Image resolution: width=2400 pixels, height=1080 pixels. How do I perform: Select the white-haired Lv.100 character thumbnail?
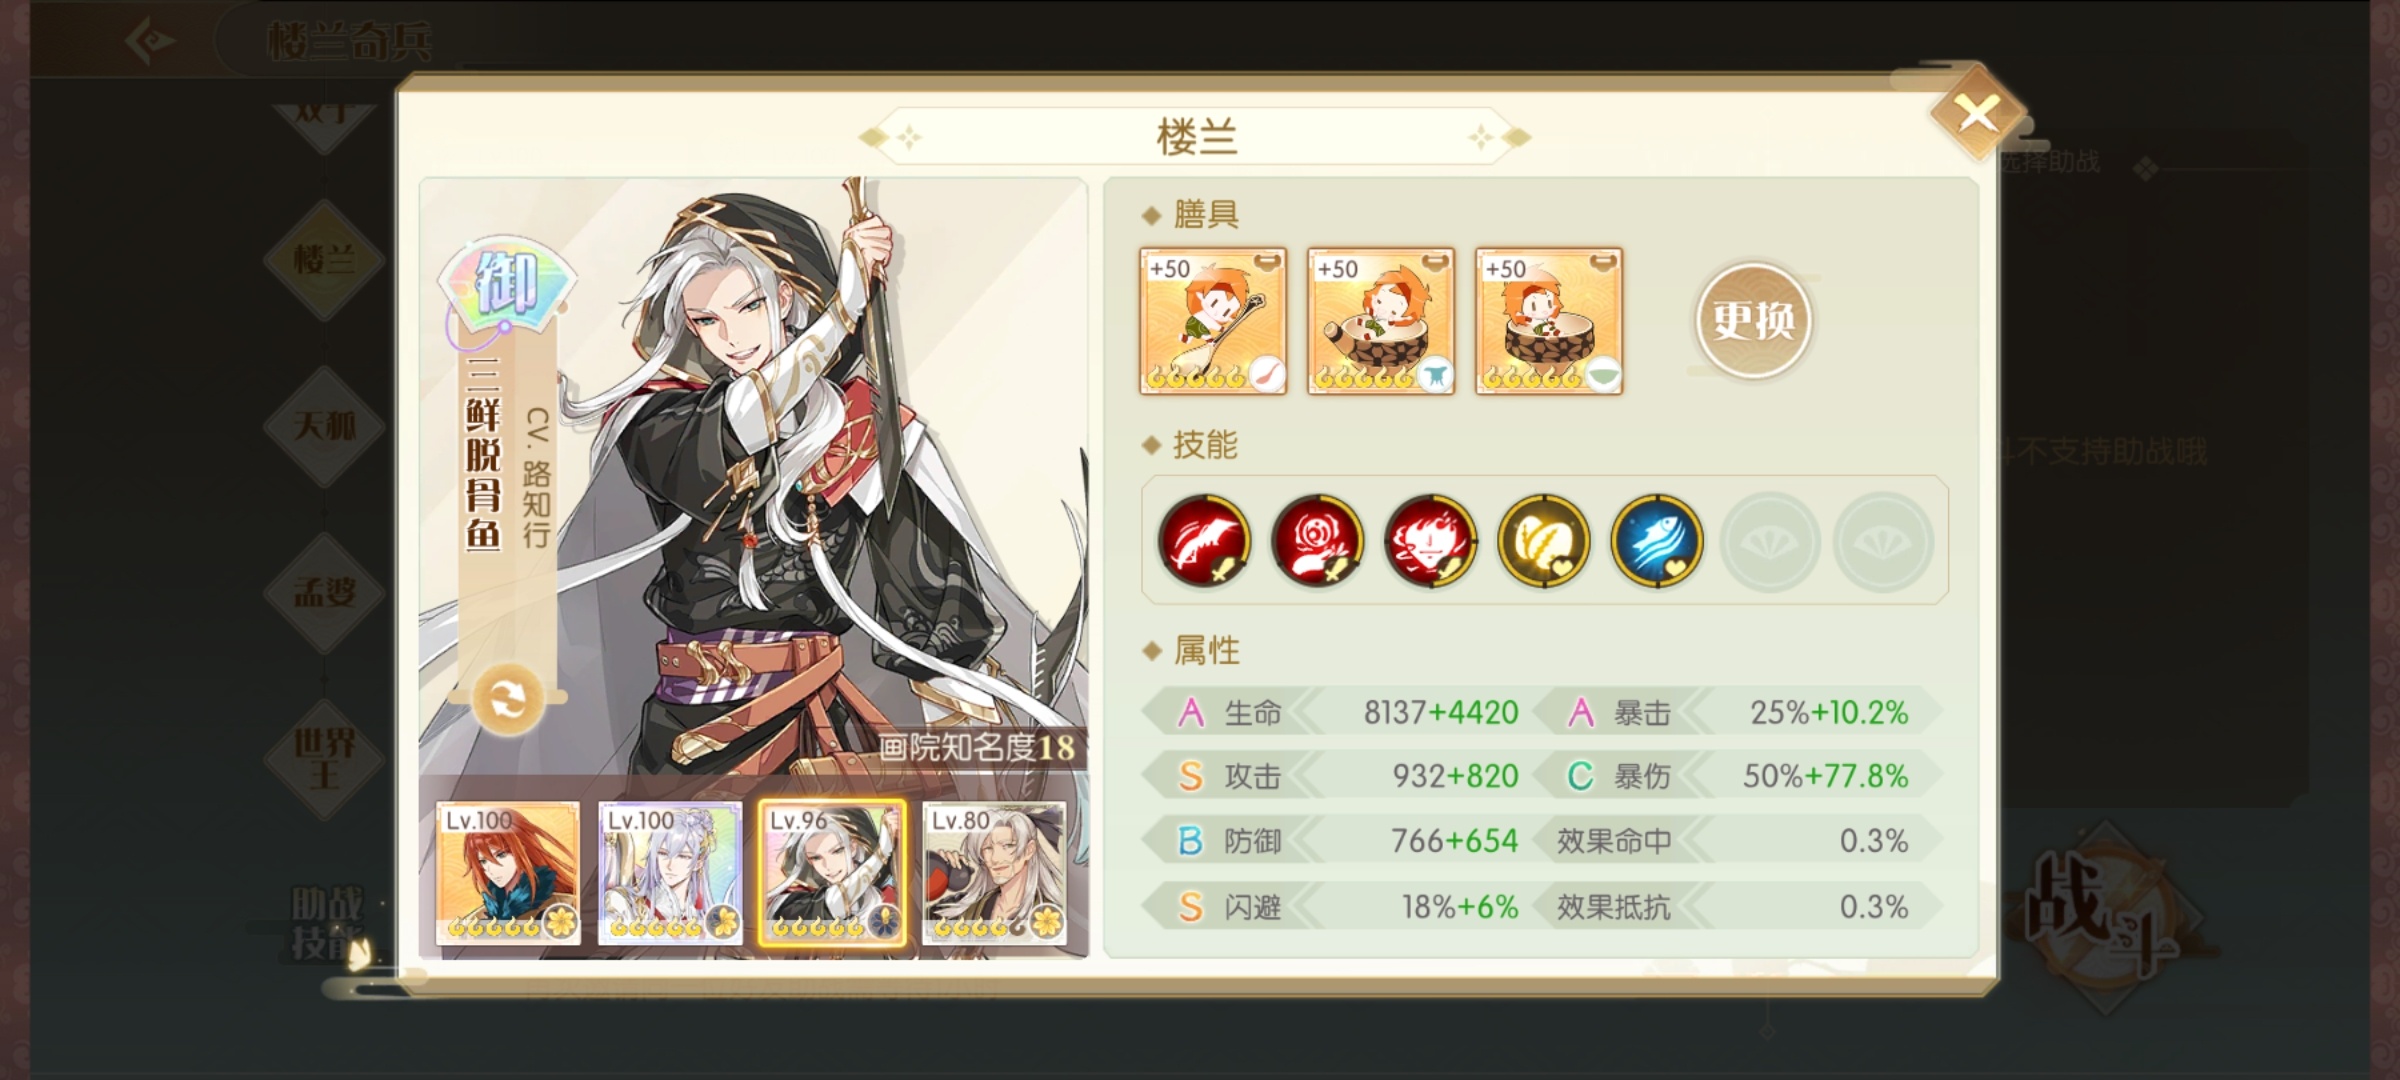670,873
